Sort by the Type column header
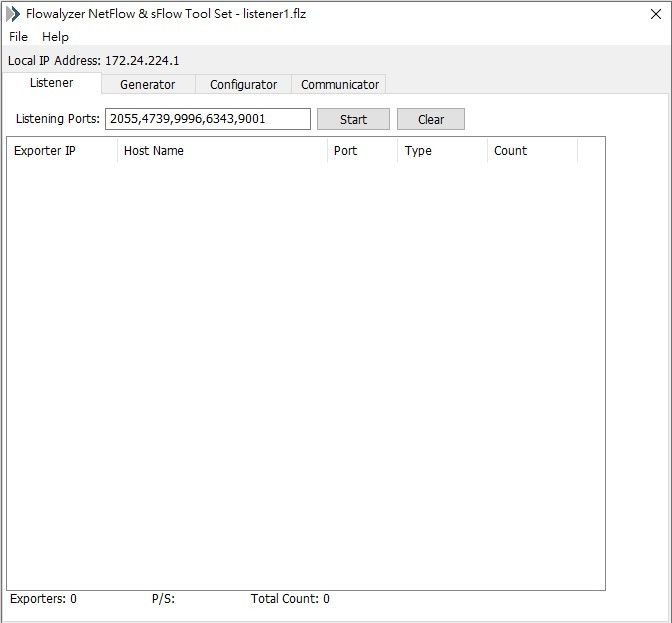The height and width of the screenshot is (623, 672). pyautogui.click(x=443, y=151)
